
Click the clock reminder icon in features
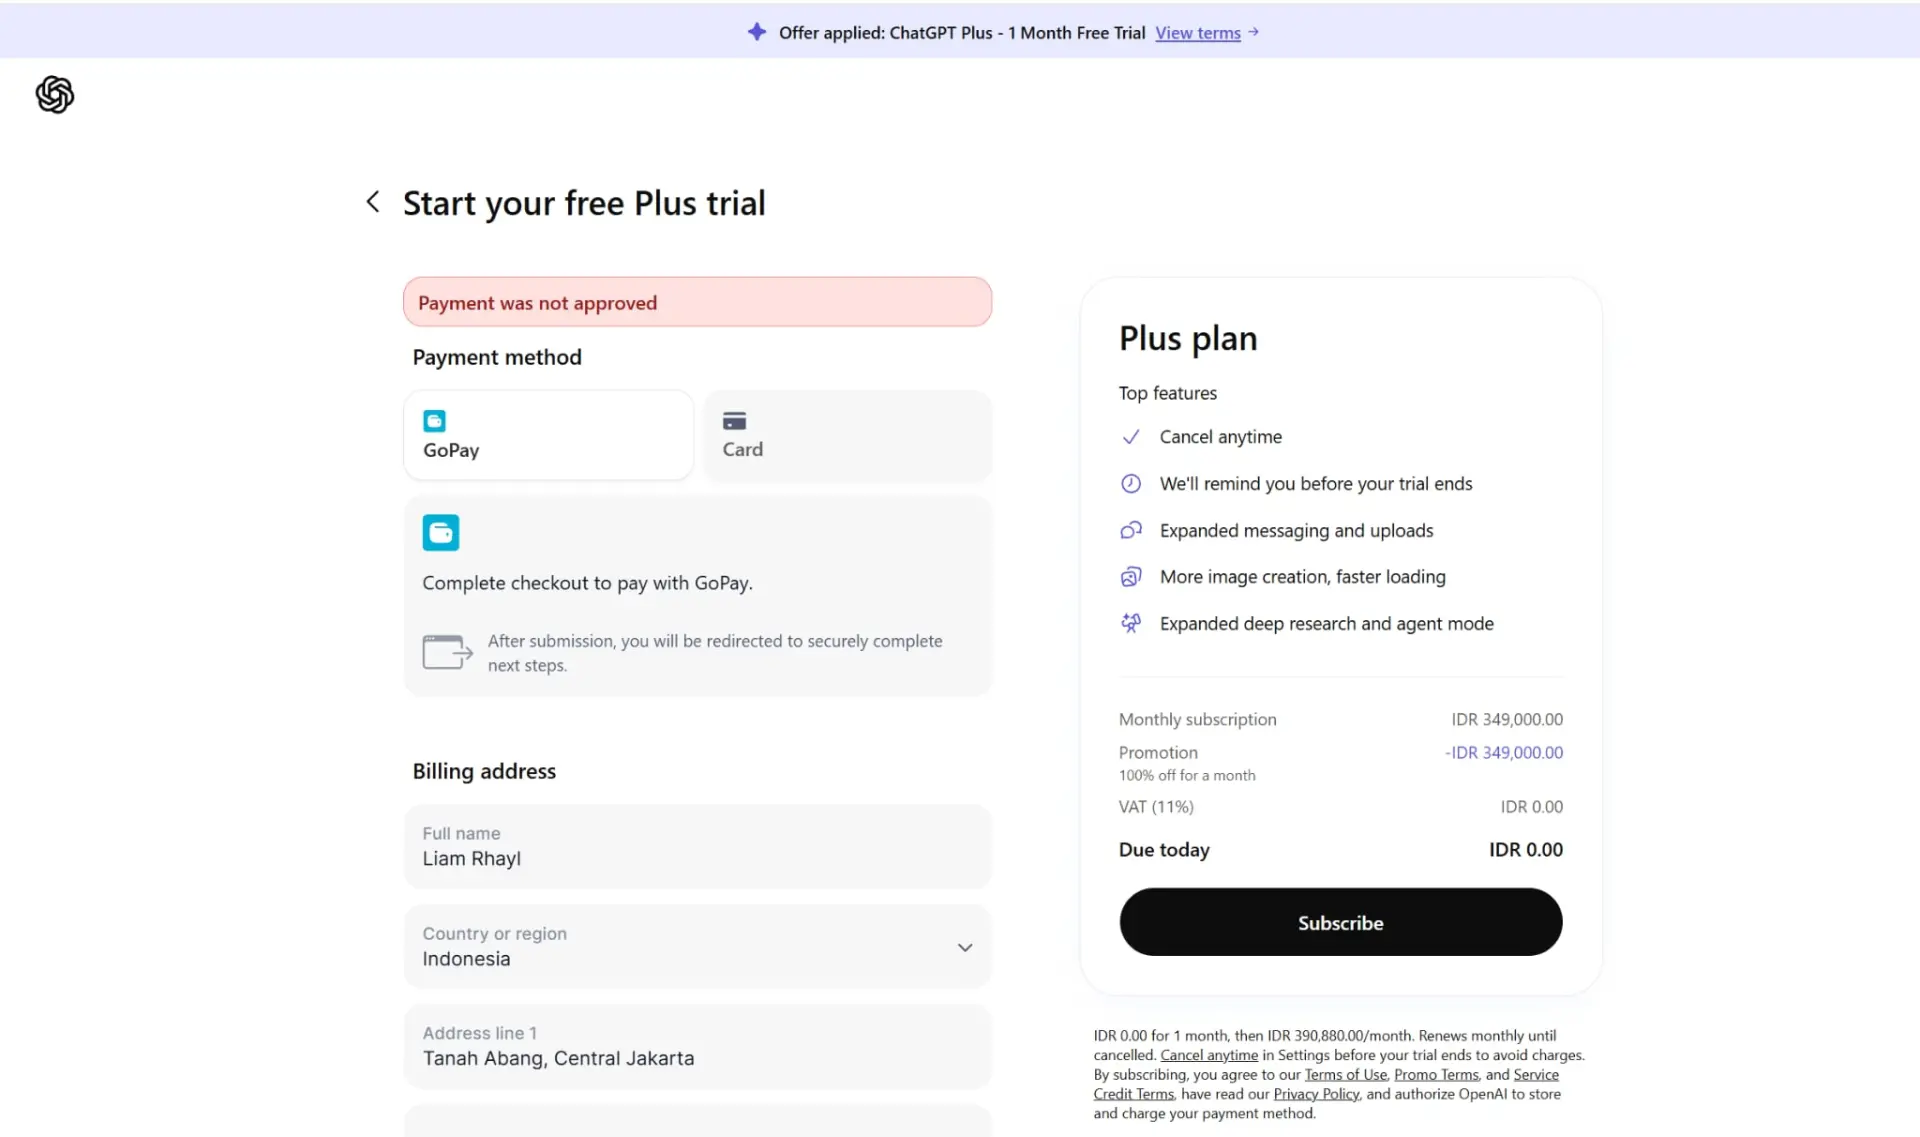(1131, 484)
